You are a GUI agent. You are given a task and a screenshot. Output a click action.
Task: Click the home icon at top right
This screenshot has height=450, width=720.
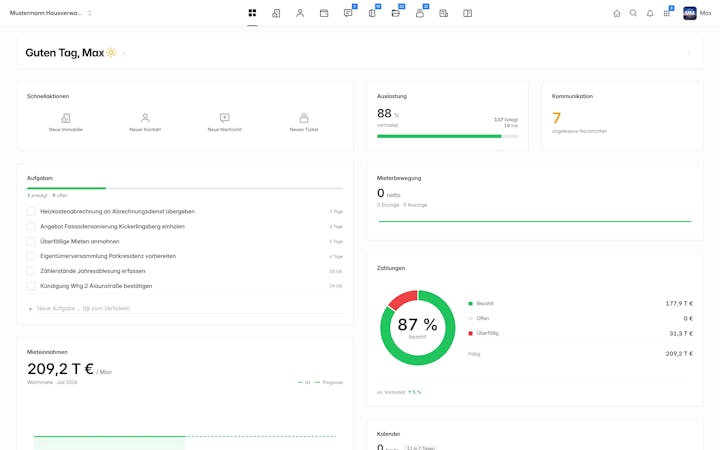pyautogui.click(x=617, y=13)
